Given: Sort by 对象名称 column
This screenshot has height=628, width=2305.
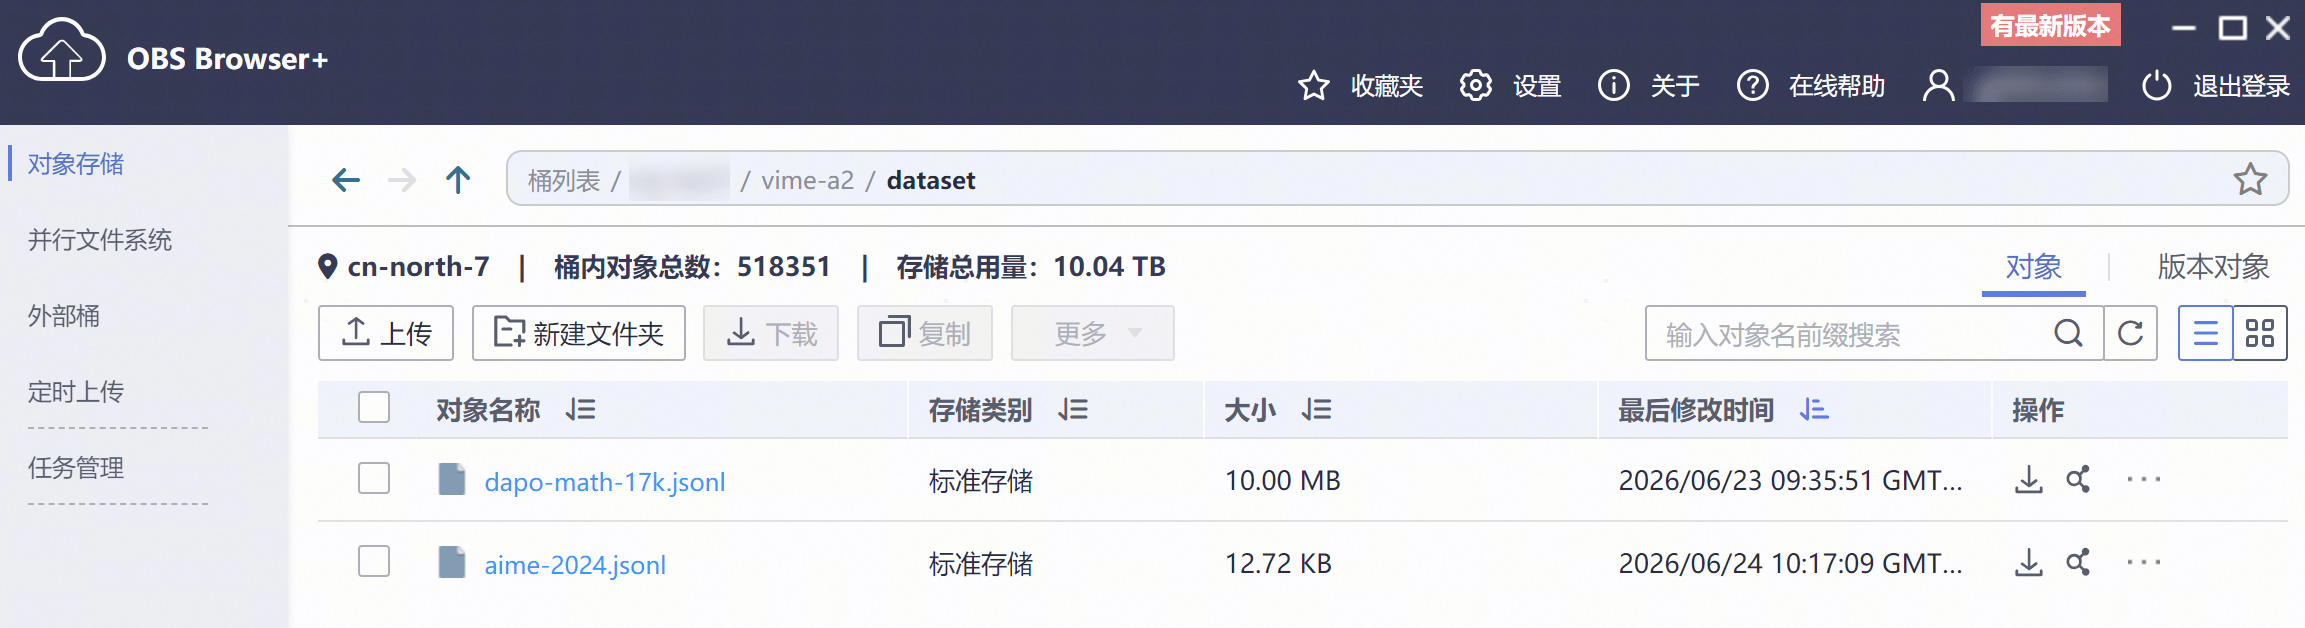Looking at the screenshot, I should [580, 409].
